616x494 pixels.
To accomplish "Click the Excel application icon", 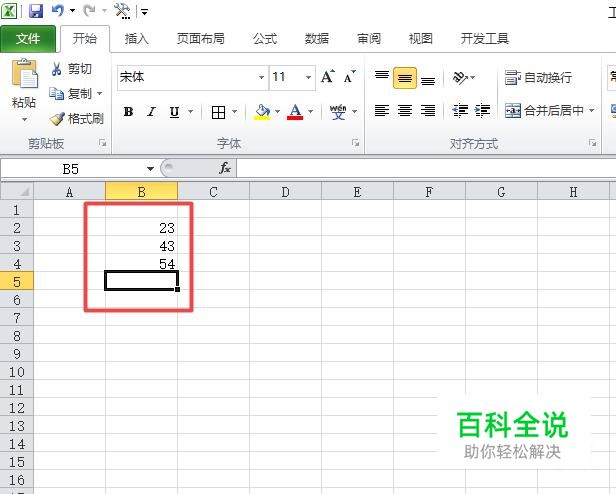I will pyautogui.click(x=9, y=11).
